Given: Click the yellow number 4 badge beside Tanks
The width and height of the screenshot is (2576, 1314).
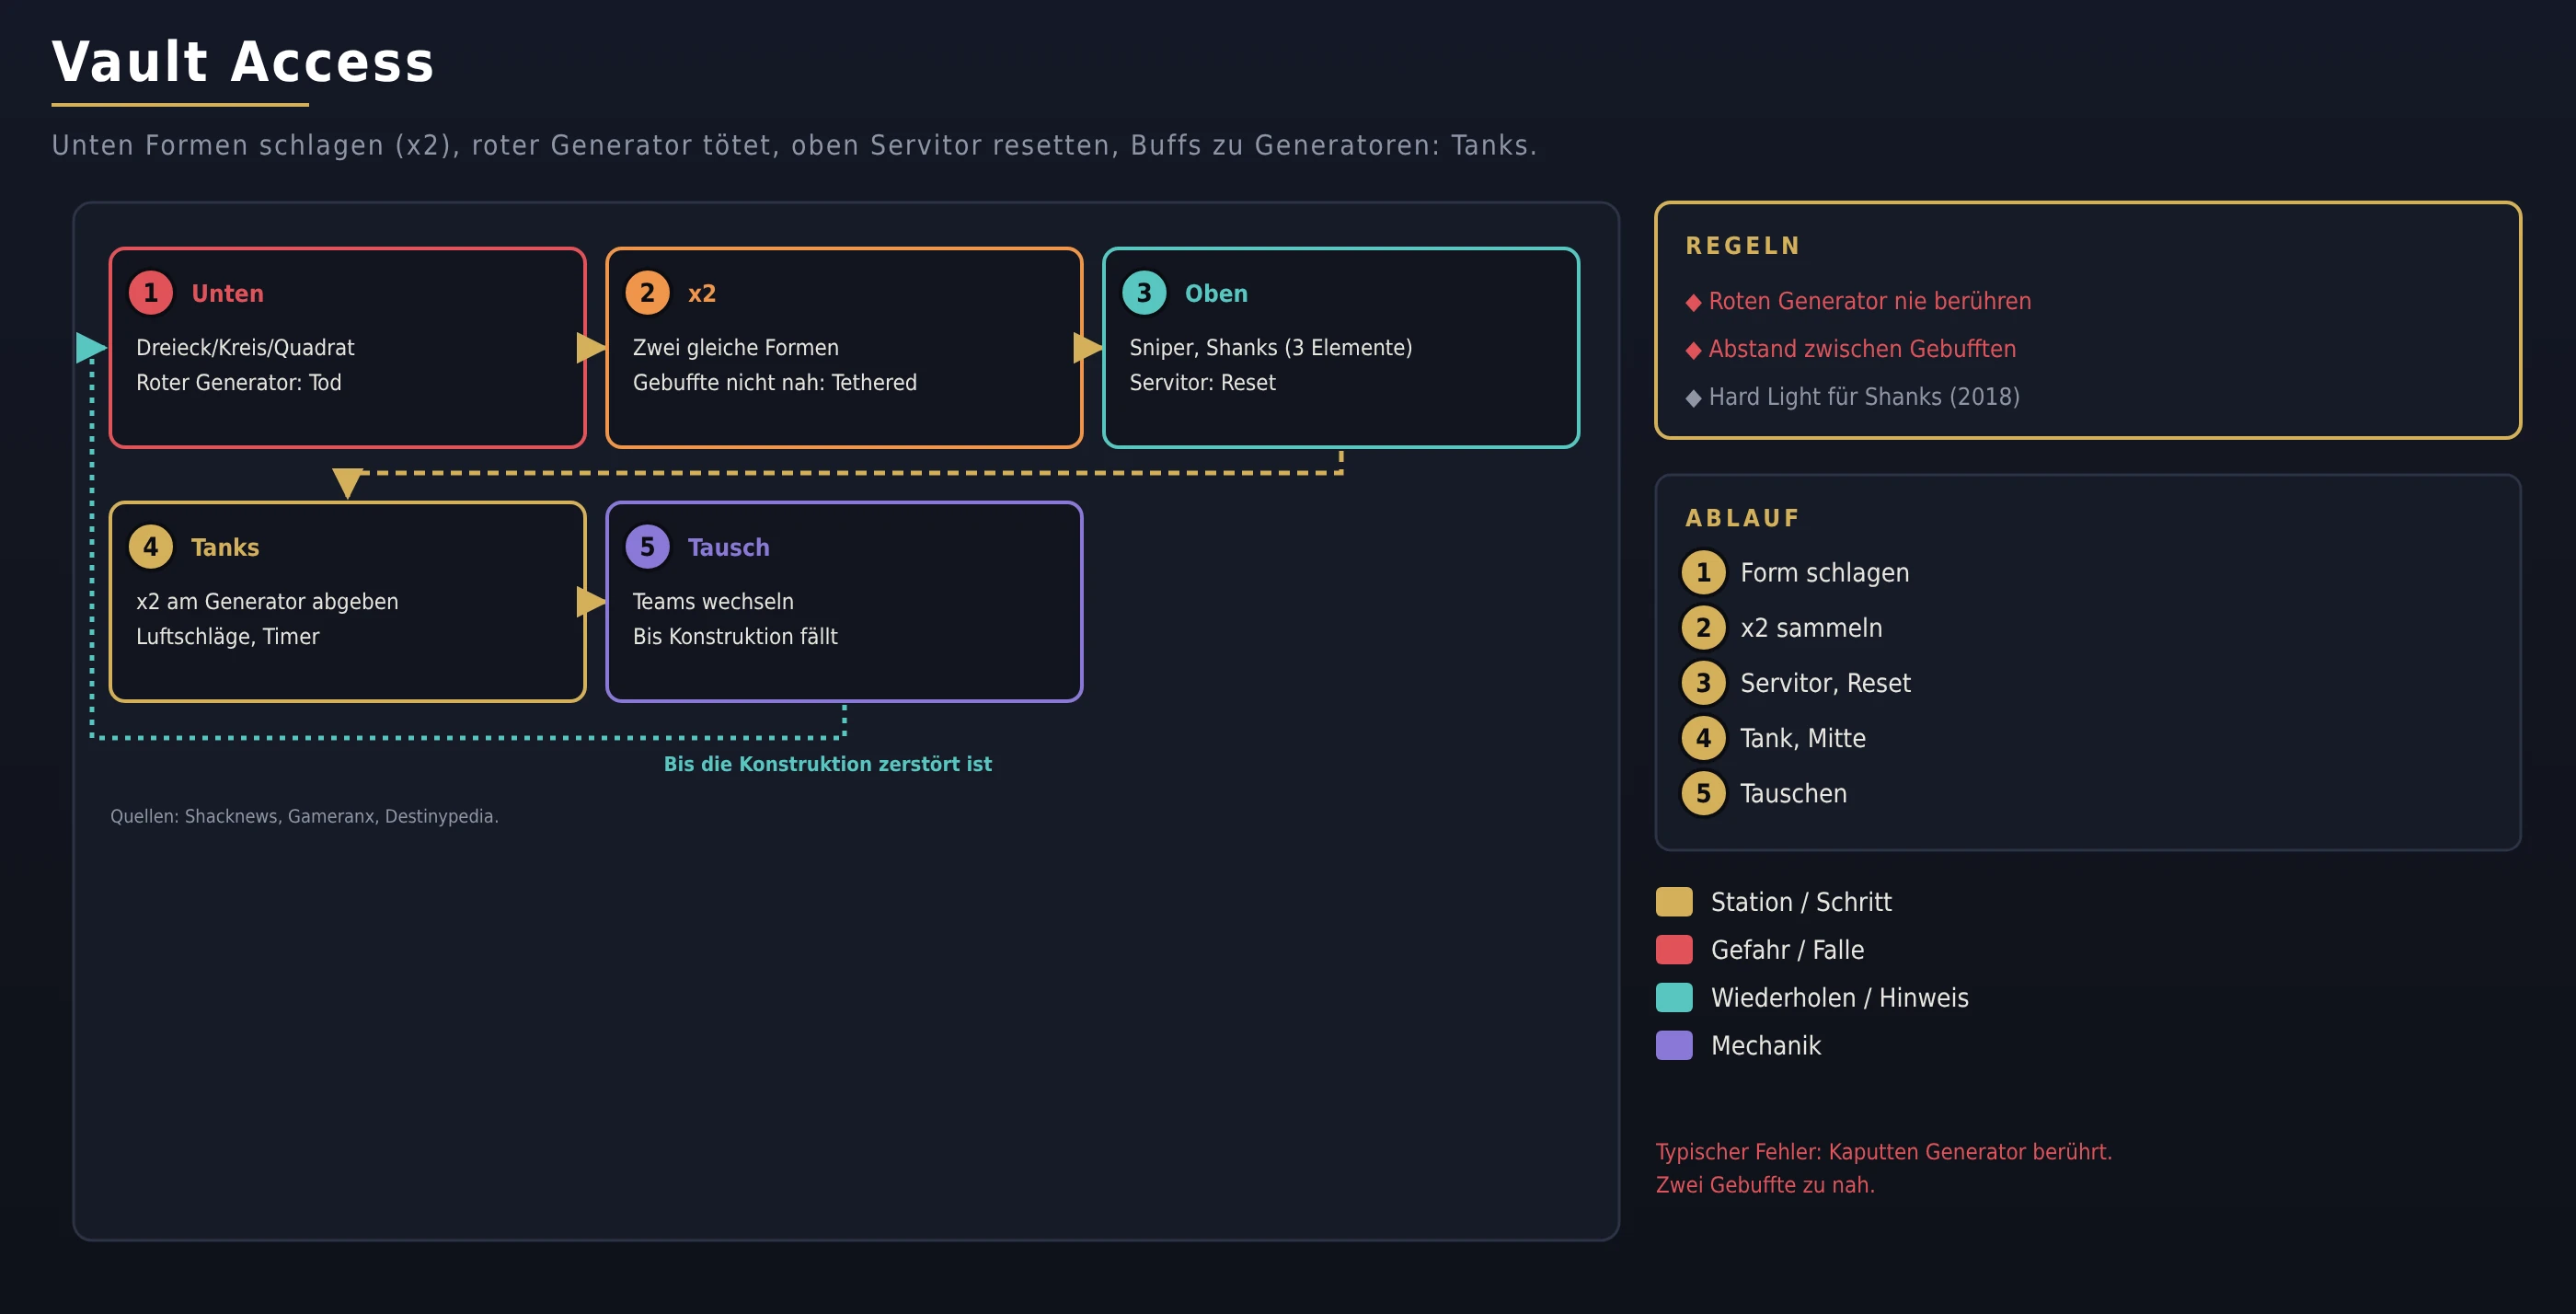Looking at the screenshot, I should point(151,547).
